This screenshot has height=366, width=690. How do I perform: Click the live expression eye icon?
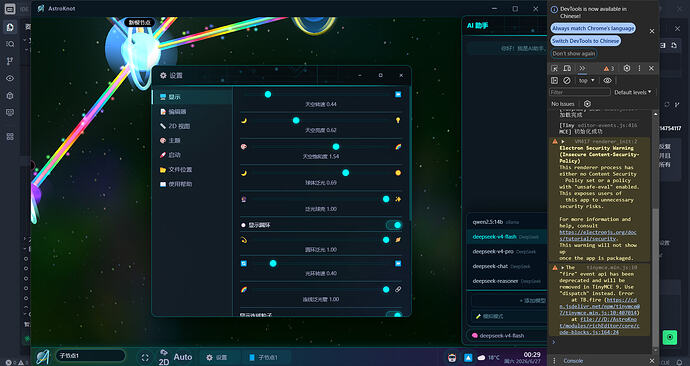607,81
